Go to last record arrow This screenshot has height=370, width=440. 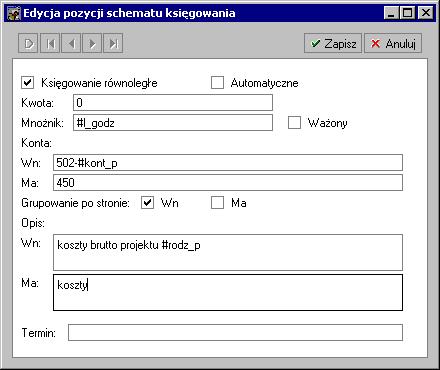[113, 43]
